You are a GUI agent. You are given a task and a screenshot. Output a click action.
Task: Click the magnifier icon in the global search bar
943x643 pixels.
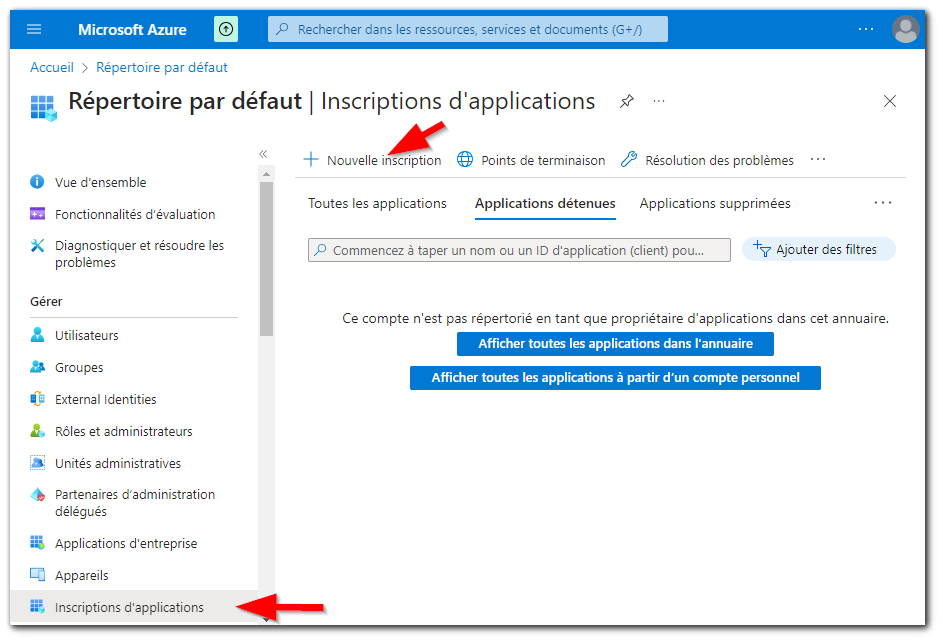tap(282, 29)
